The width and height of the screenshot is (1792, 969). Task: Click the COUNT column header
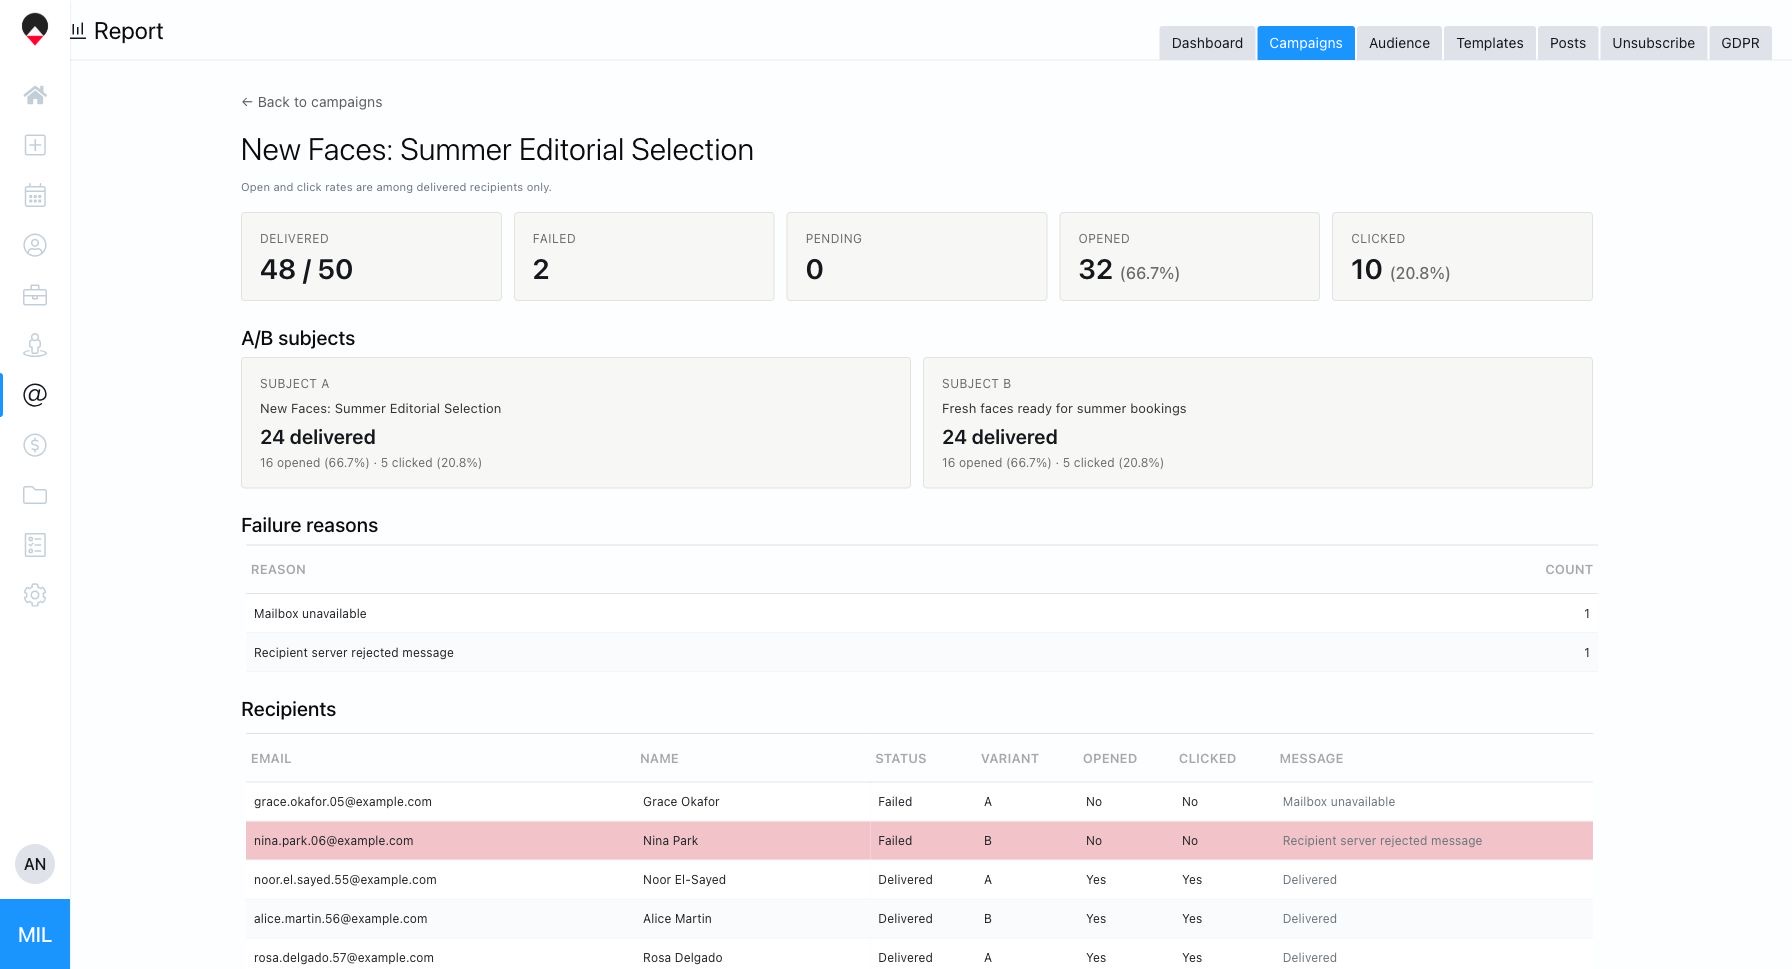(x=1569, y=570)
